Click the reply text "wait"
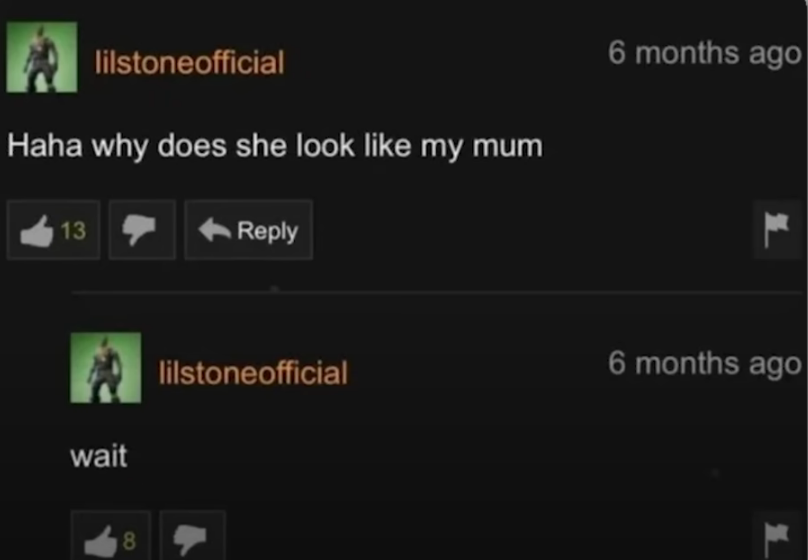Viewport: 808px width, 560px height. 99,456
